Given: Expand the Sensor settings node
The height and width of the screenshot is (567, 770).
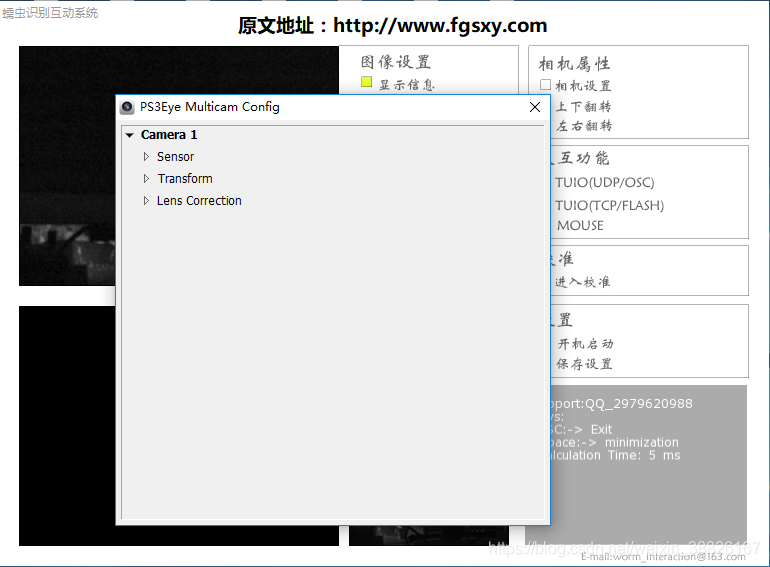Looking at the screenshot, I should click(146, 157).
